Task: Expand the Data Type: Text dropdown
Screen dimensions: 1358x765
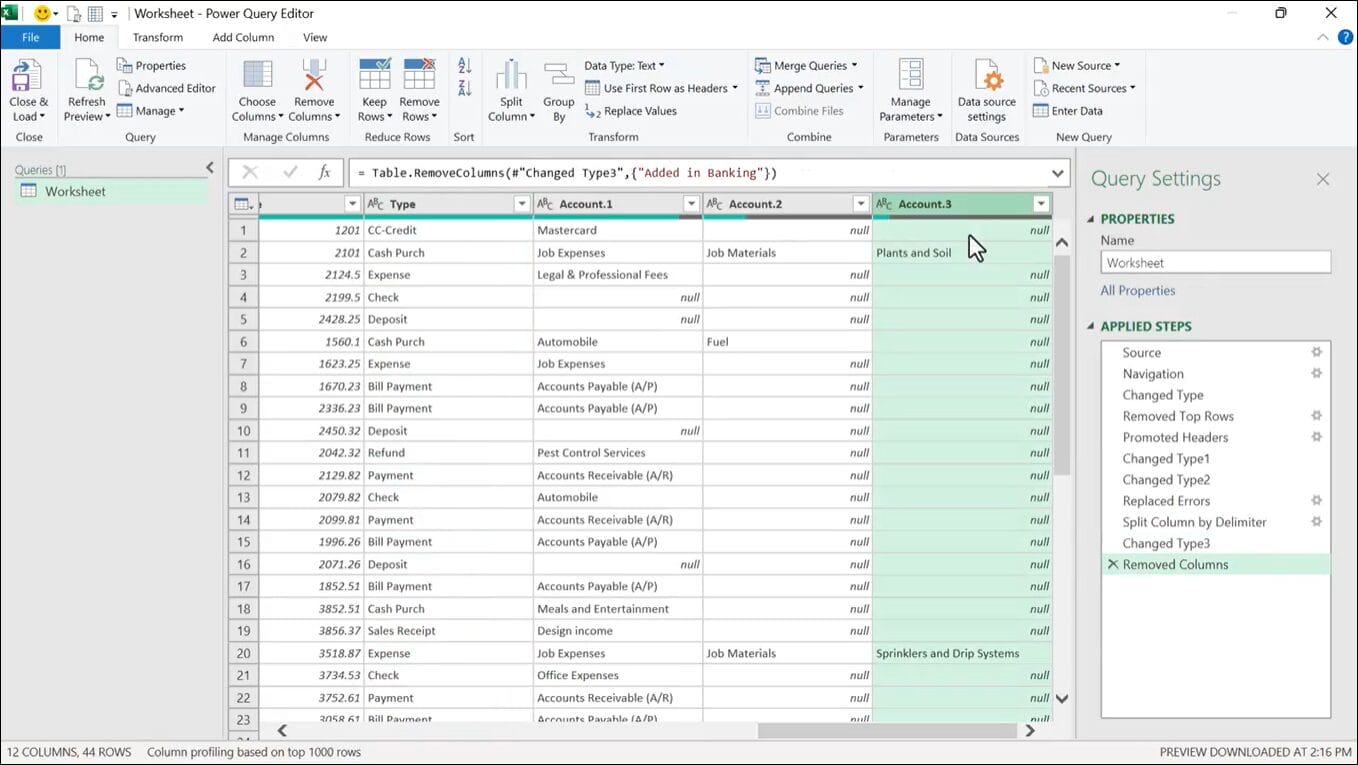Action: point(625,66)
